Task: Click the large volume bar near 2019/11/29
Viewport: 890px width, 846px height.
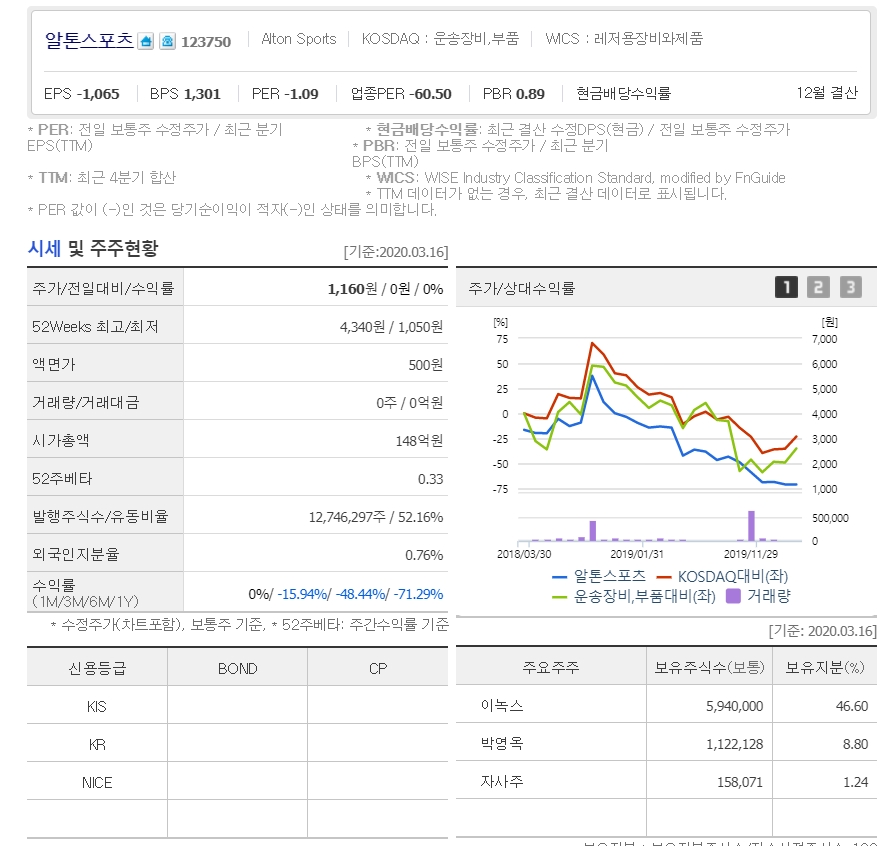Action: point(752,526)
